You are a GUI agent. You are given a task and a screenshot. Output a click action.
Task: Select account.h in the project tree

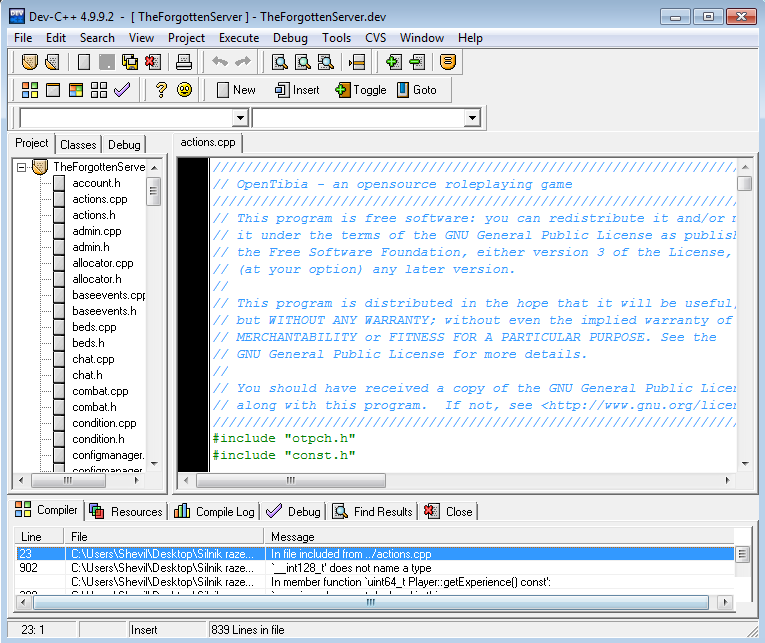96,183
